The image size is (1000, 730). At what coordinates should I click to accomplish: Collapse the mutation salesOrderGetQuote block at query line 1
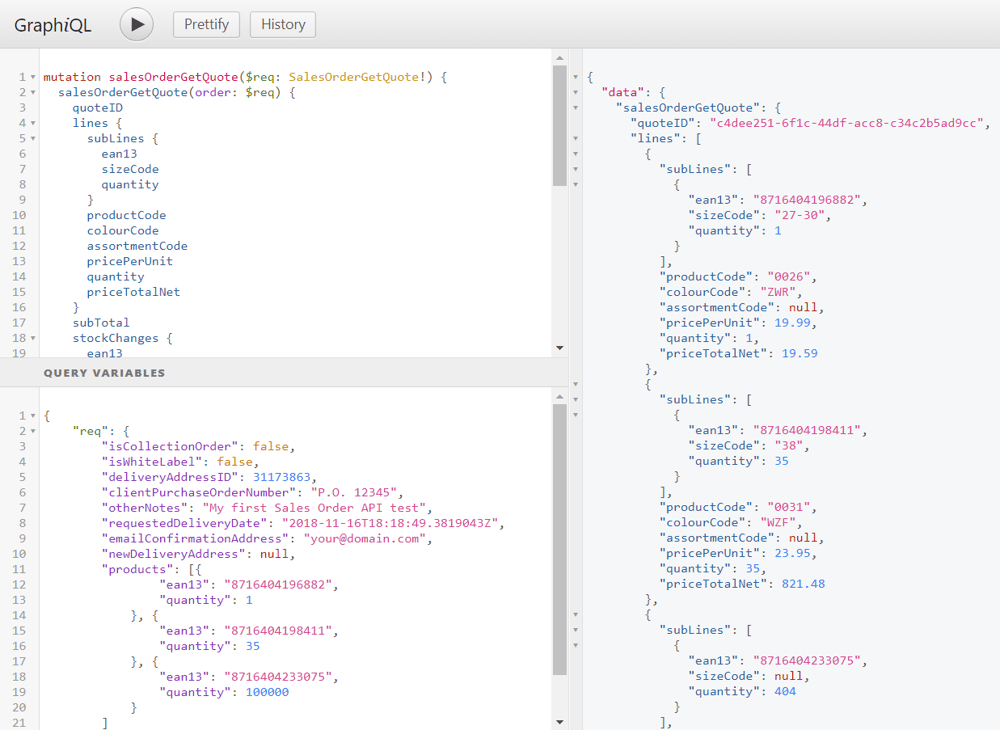click(33, 77)
